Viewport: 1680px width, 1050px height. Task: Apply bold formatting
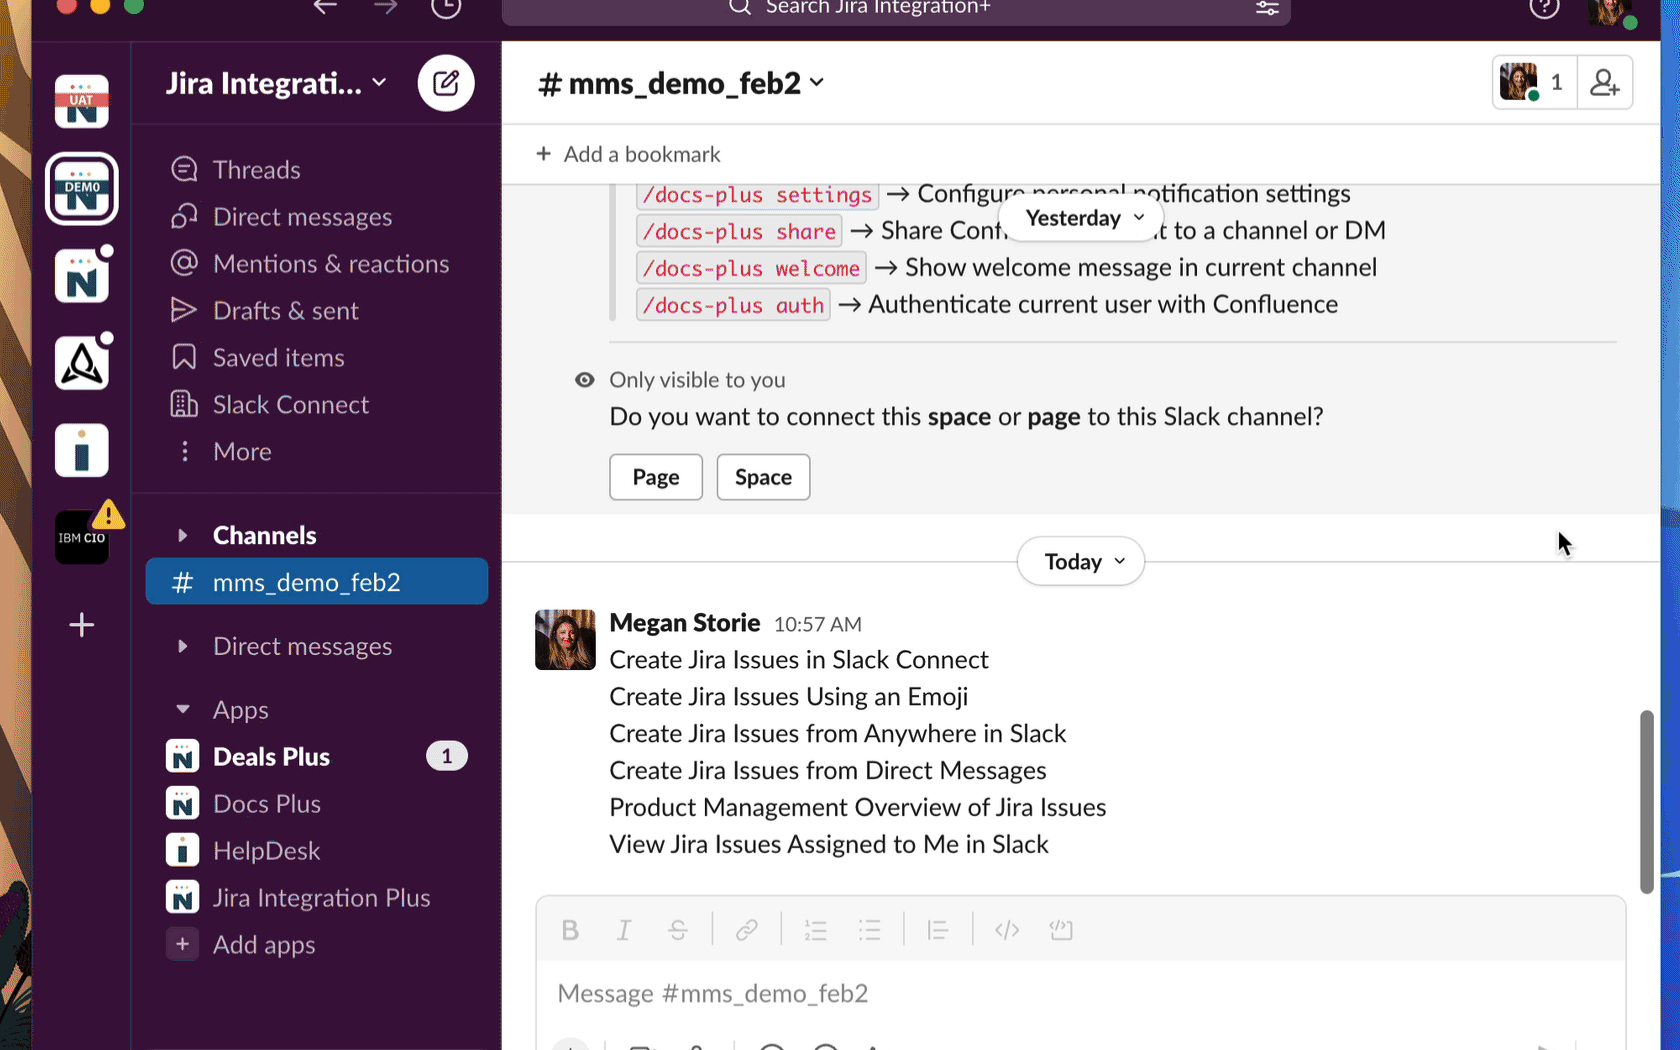pyautogui.click(x=570, y=930)
